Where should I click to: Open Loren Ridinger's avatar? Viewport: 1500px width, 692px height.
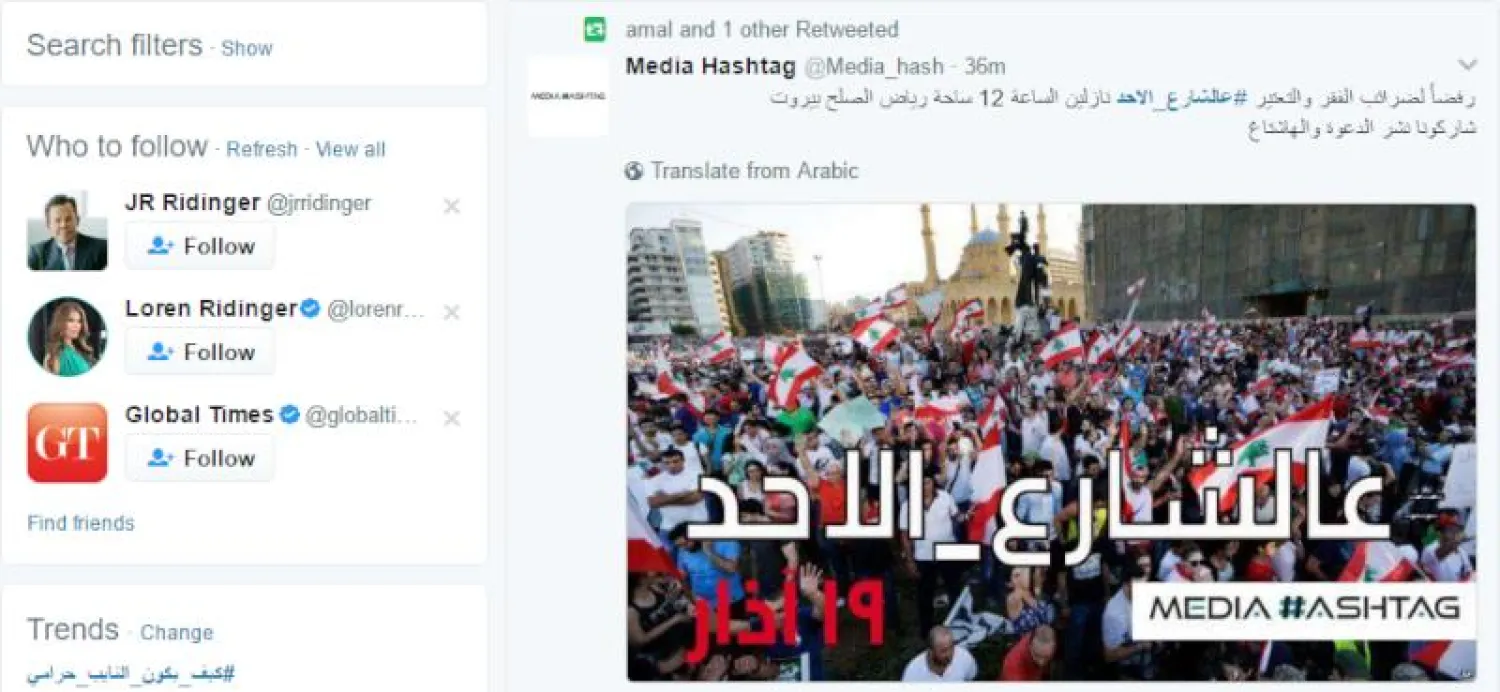(67, 337)
